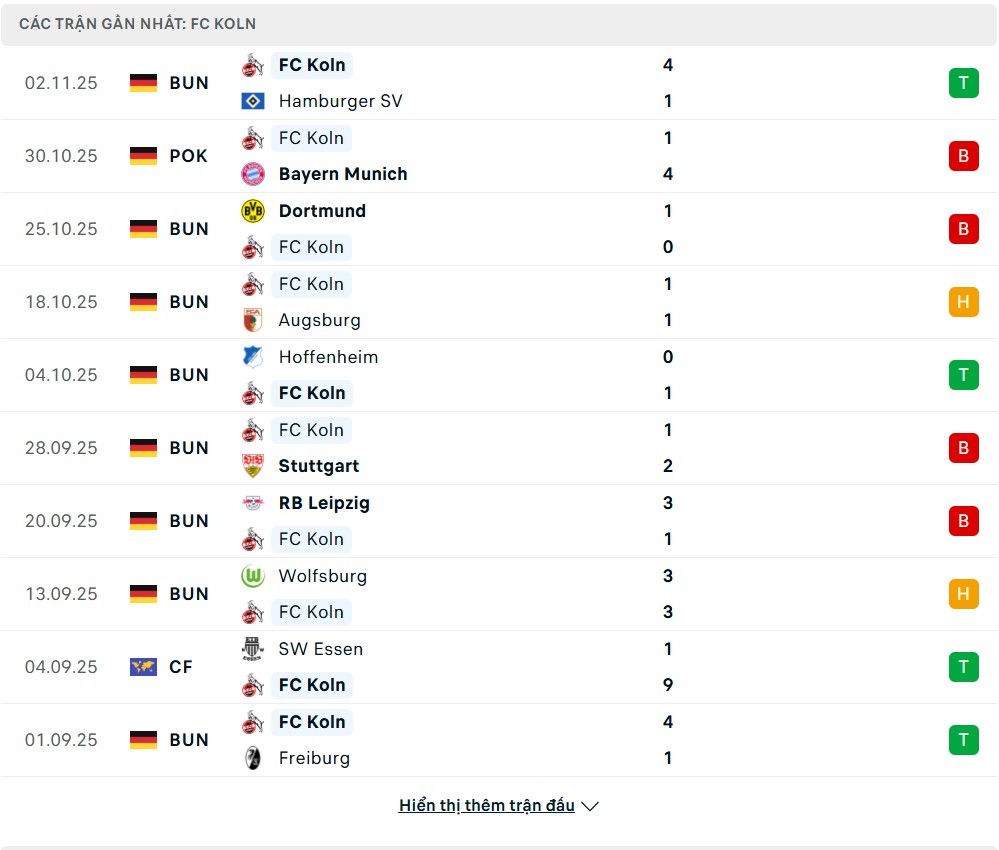This screenshot has width=999, height=850.
Task: Click red B result badge for Bayern match
Action: [x=963, y=156]
